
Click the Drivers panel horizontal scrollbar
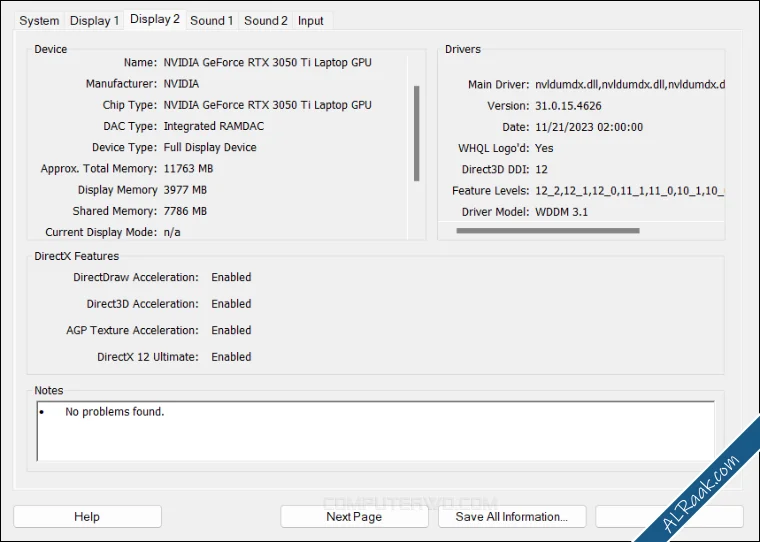coord(548,231)
